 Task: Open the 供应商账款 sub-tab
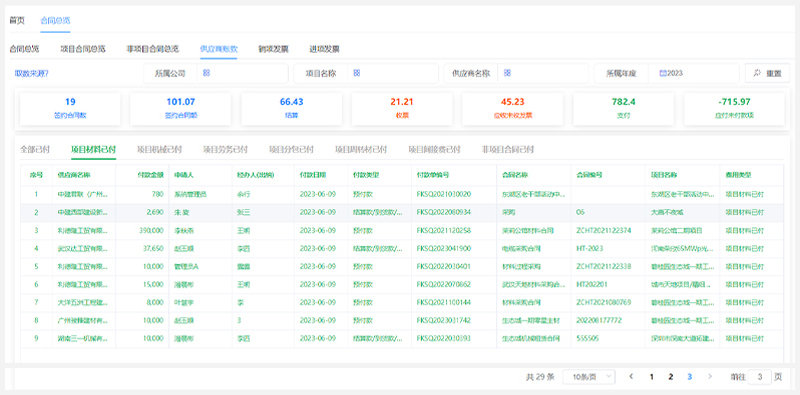point(218,49)
